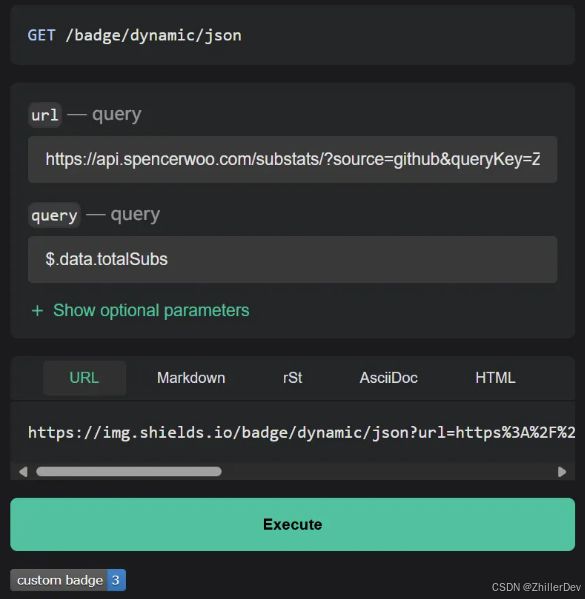Open the HTML output tab
The height and width of the screenshot is (599, 585).
click(495, 378)
